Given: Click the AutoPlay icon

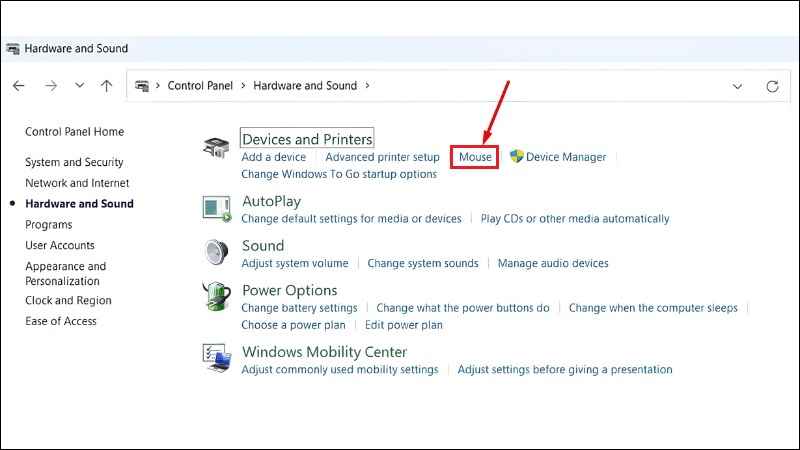Looking at the screenshot, I should 217,209.
